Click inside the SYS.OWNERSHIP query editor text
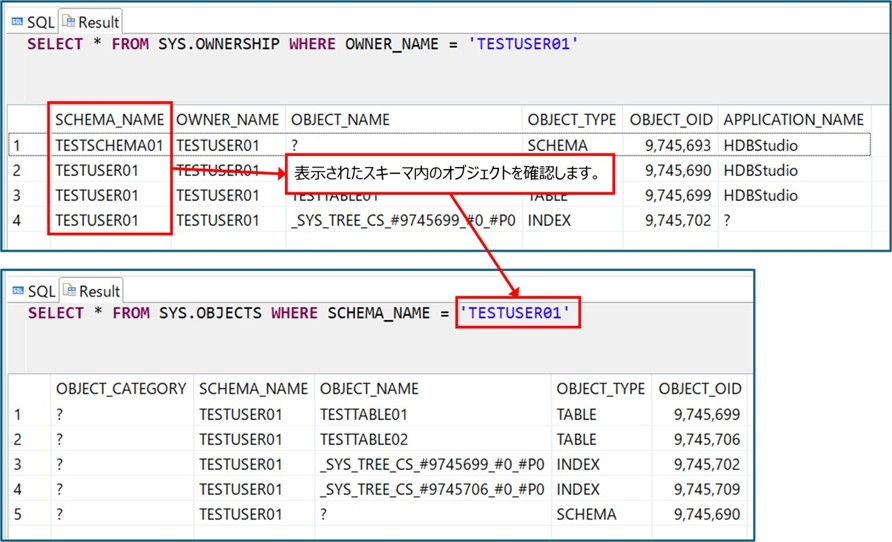Image resolution: width=892 pixels, height=542 pixels. pyautogui.click(x=300, y=44)
